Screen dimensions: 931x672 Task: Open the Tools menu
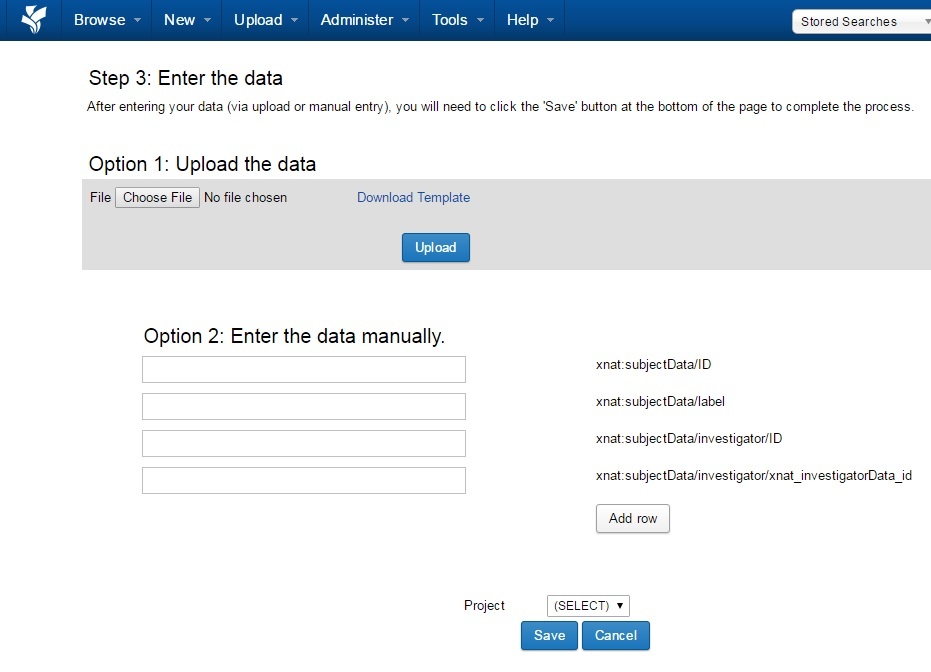click(x=450, y=19)
